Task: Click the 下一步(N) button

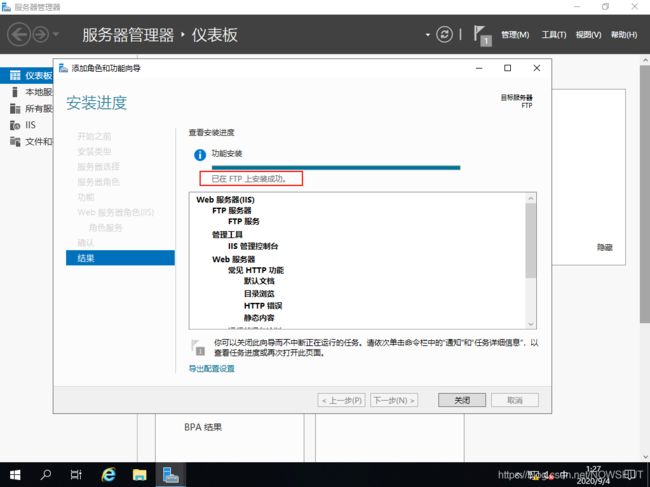Action: 394,400
